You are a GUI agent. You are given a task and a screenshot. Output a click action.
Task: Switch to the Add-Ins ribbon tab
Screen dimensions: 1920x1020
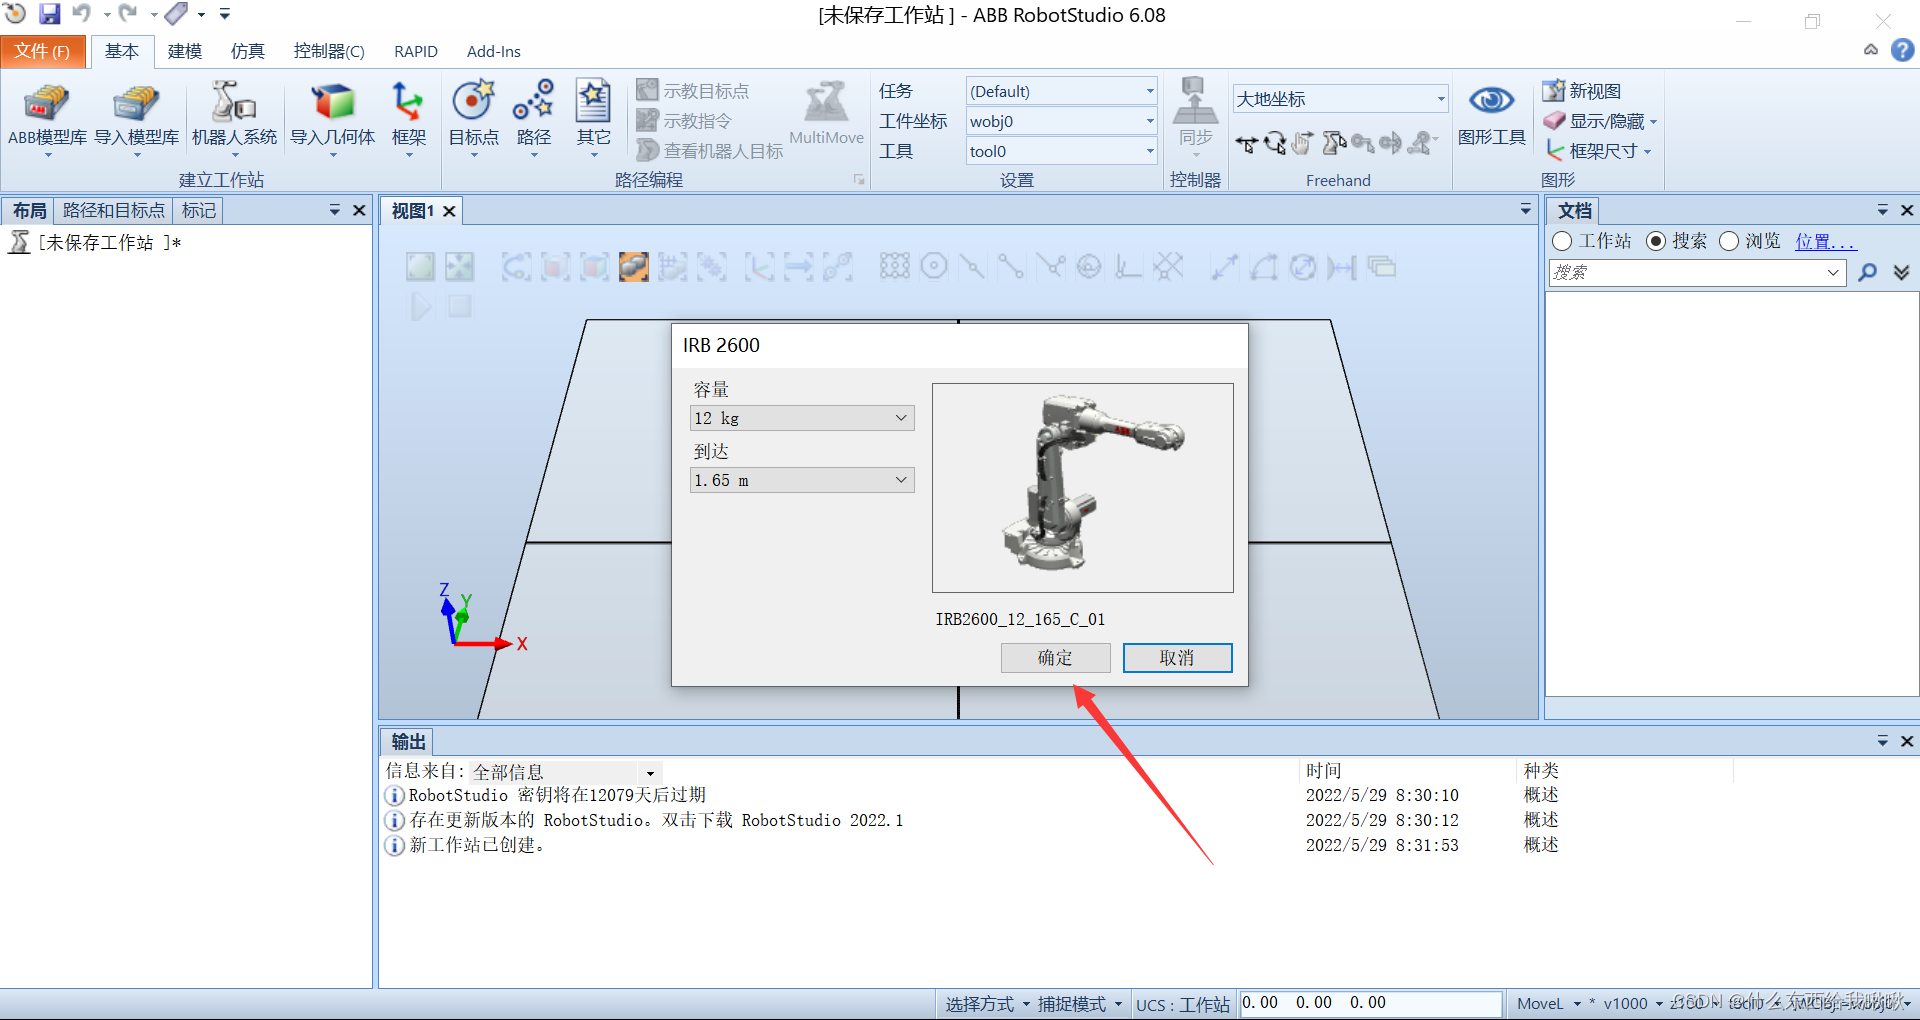pos(494,51)
